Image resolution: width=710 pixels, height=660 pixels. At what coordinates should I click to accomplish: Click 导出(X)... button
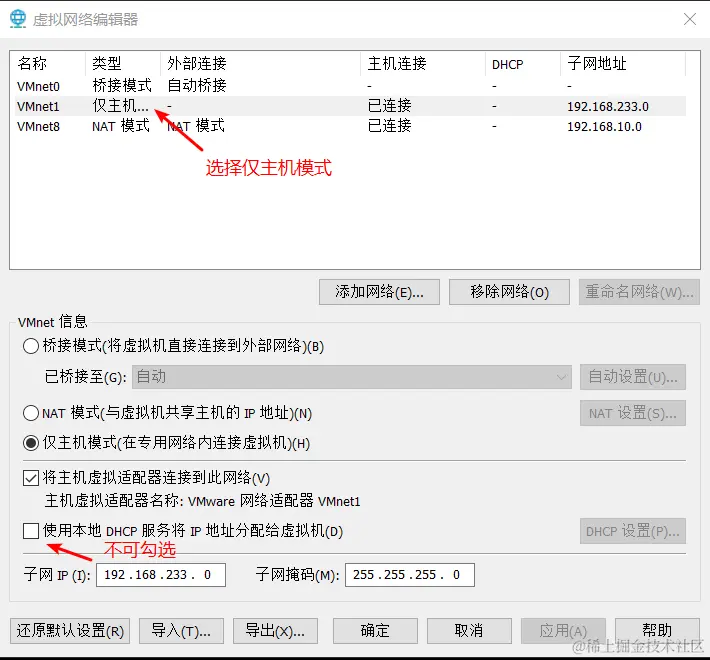pyautogui.click(x=275, y=631)
